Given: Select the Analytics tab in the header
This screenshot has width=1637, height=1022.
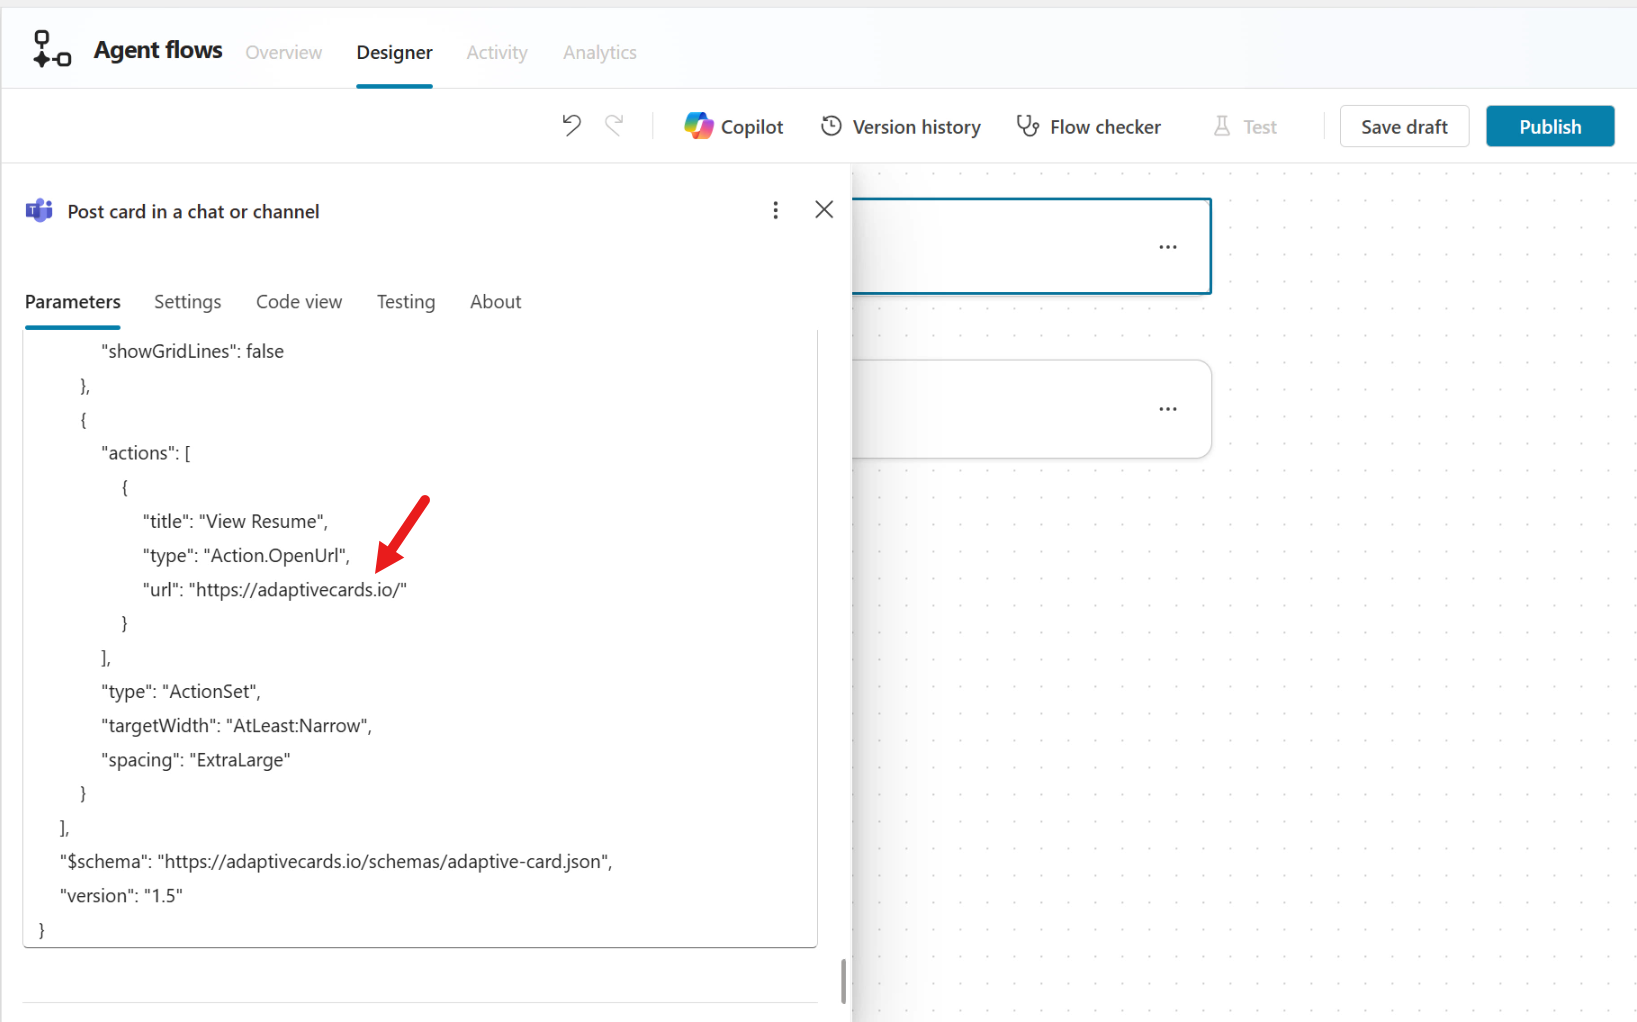Looking at the screenshot, I should [599, 52].
